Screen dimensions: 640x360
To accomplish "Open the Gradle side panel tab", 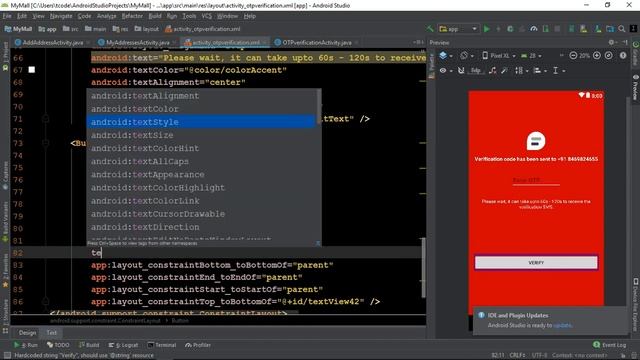I will 636,53.
